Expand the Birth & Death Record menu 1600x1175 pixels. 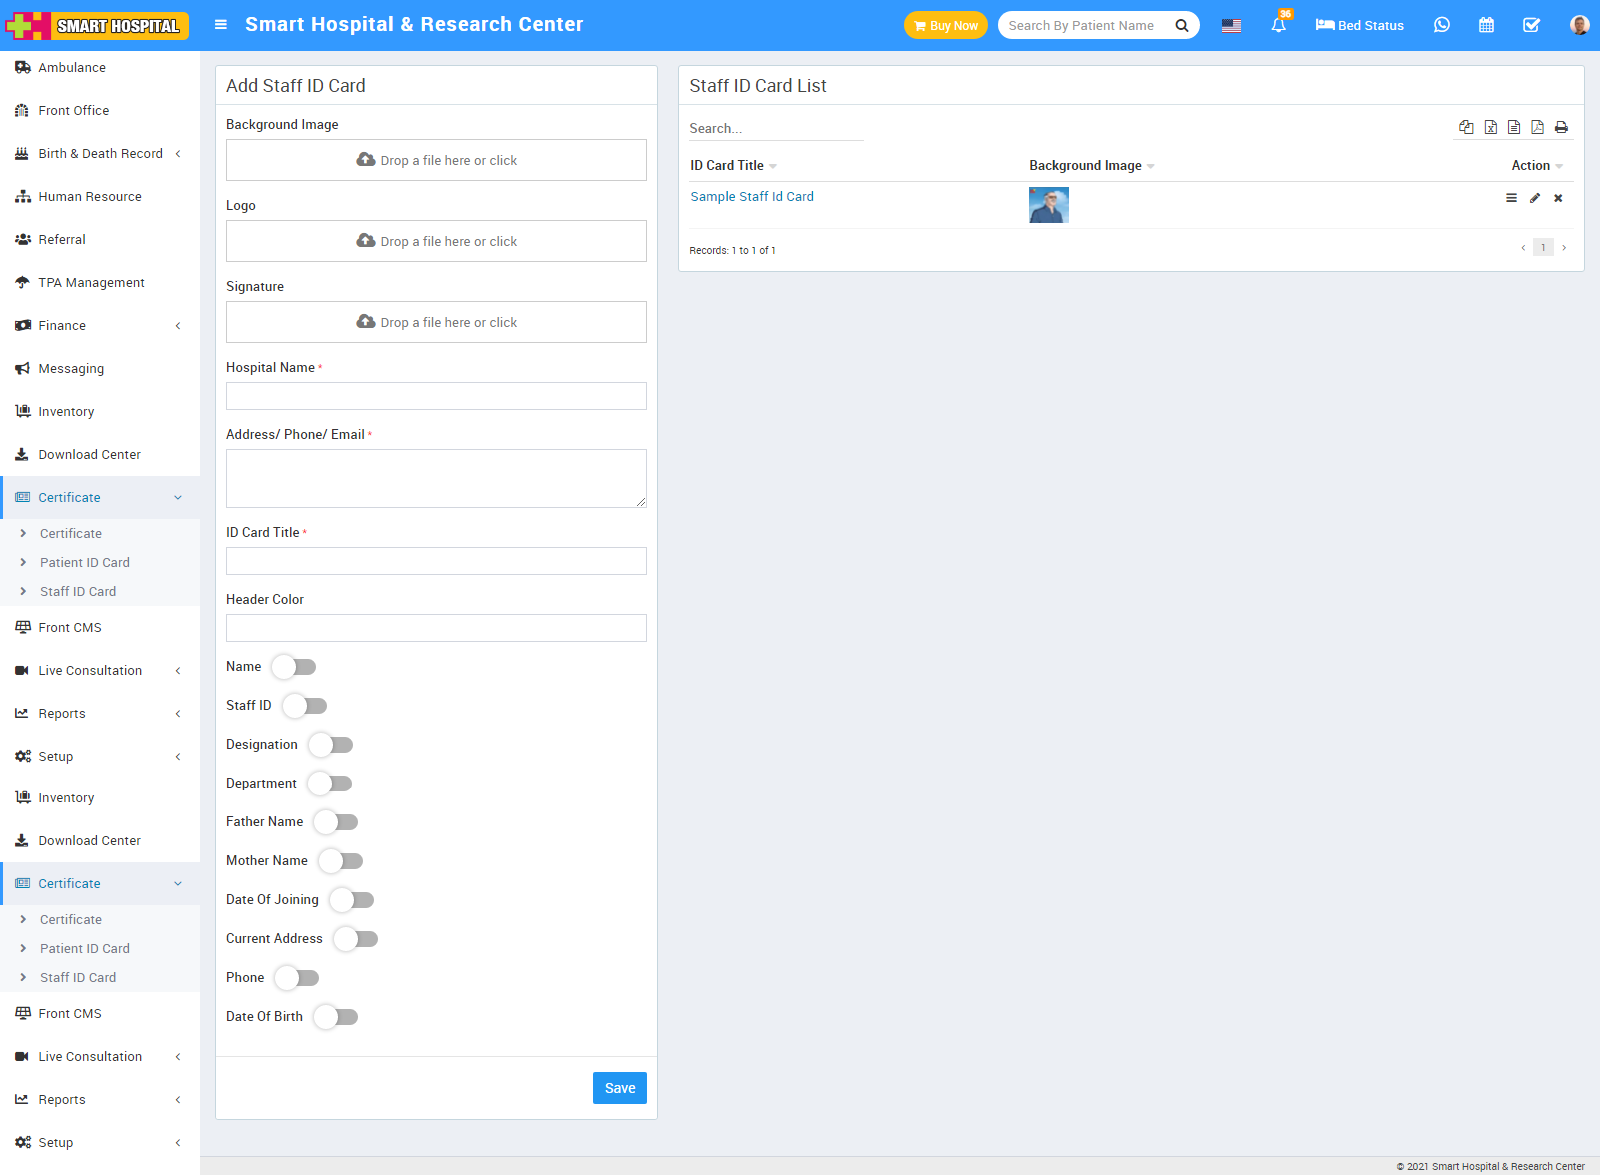100,154
